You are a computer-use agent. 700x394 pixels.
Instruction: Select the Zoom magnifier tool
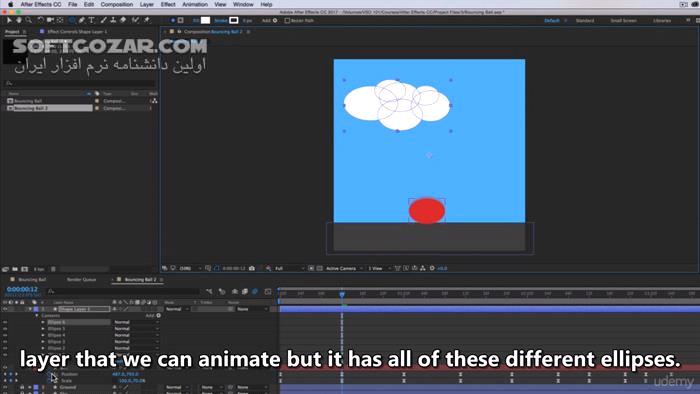29,20
